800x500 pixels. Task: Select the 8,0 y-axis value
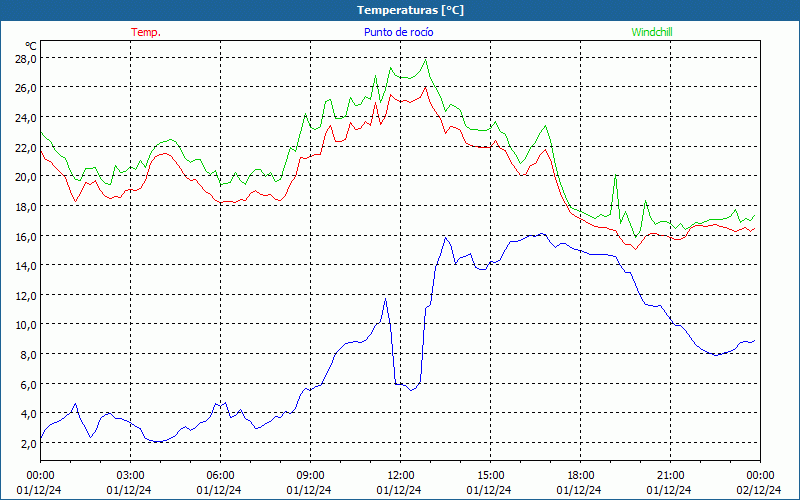click(x=27, y=354)
